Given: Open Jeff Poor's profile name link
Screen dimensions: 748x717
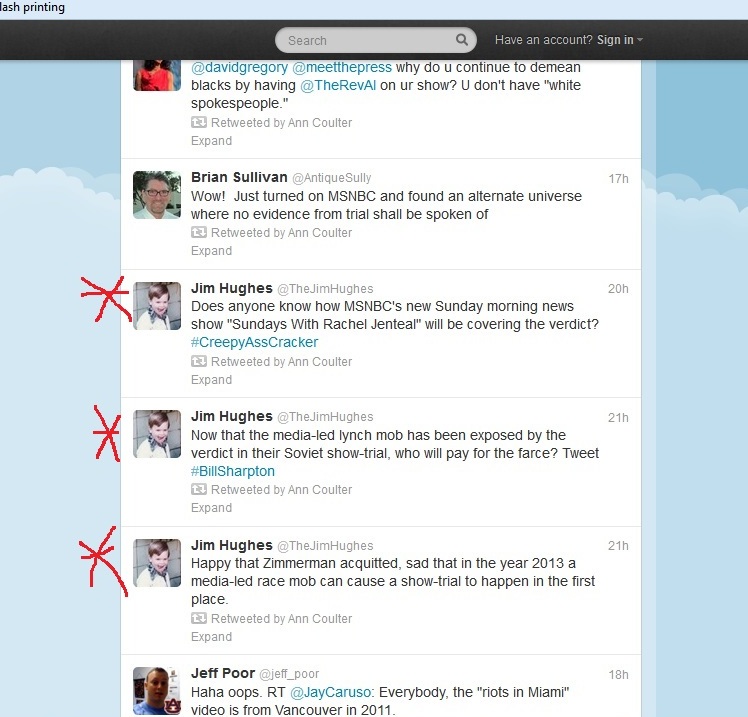Looking at the screenshot, I should click(x=223, y=673).
